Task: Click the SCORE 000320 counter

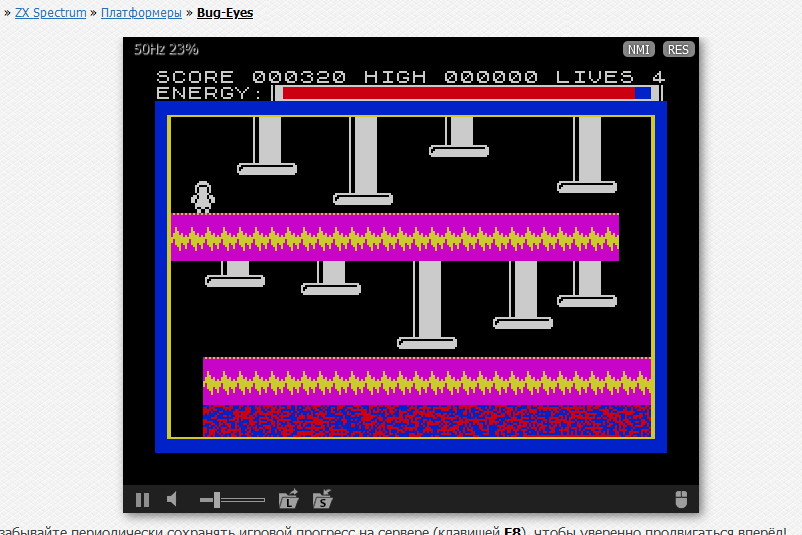Action: click(x=251, y=77)
